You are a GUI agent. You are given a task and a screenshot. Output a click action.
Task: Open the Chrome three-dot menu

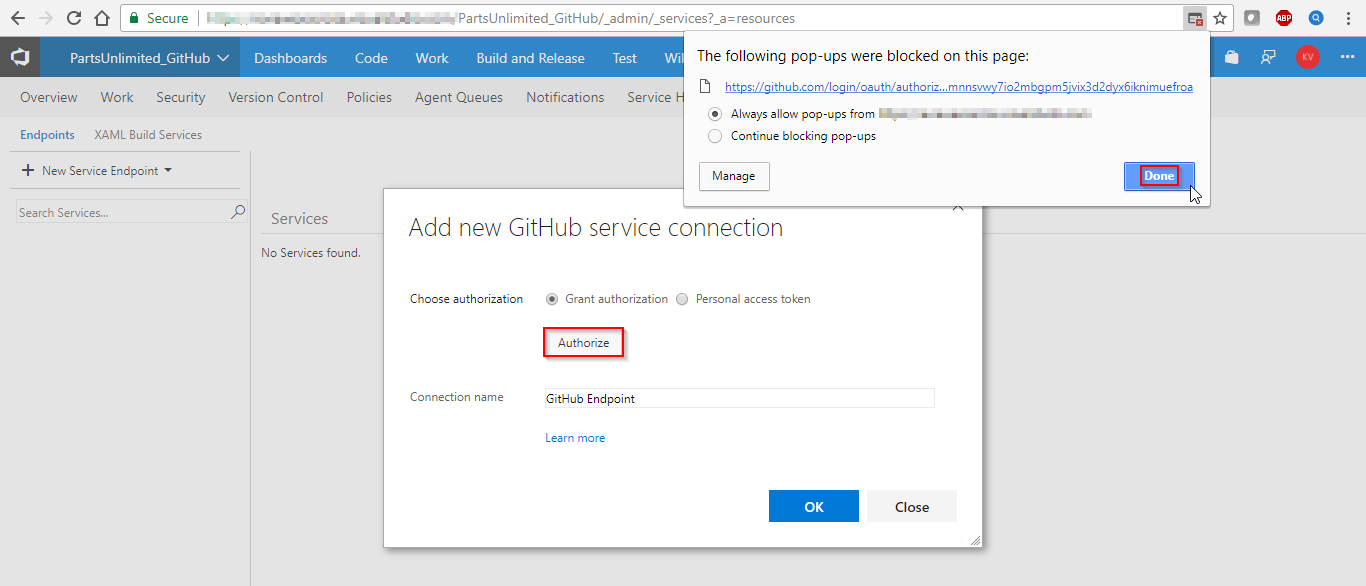tap(1348, 18)
